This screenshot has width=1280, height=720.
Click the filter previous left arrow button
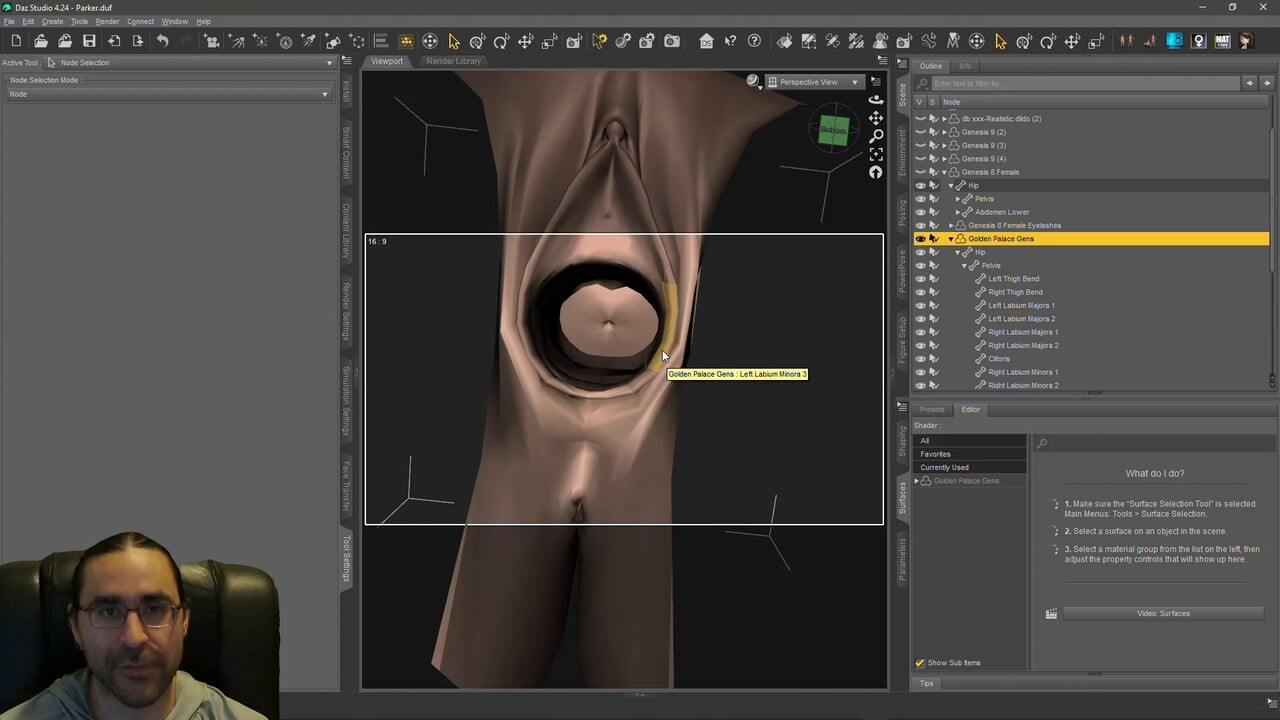1250,83
